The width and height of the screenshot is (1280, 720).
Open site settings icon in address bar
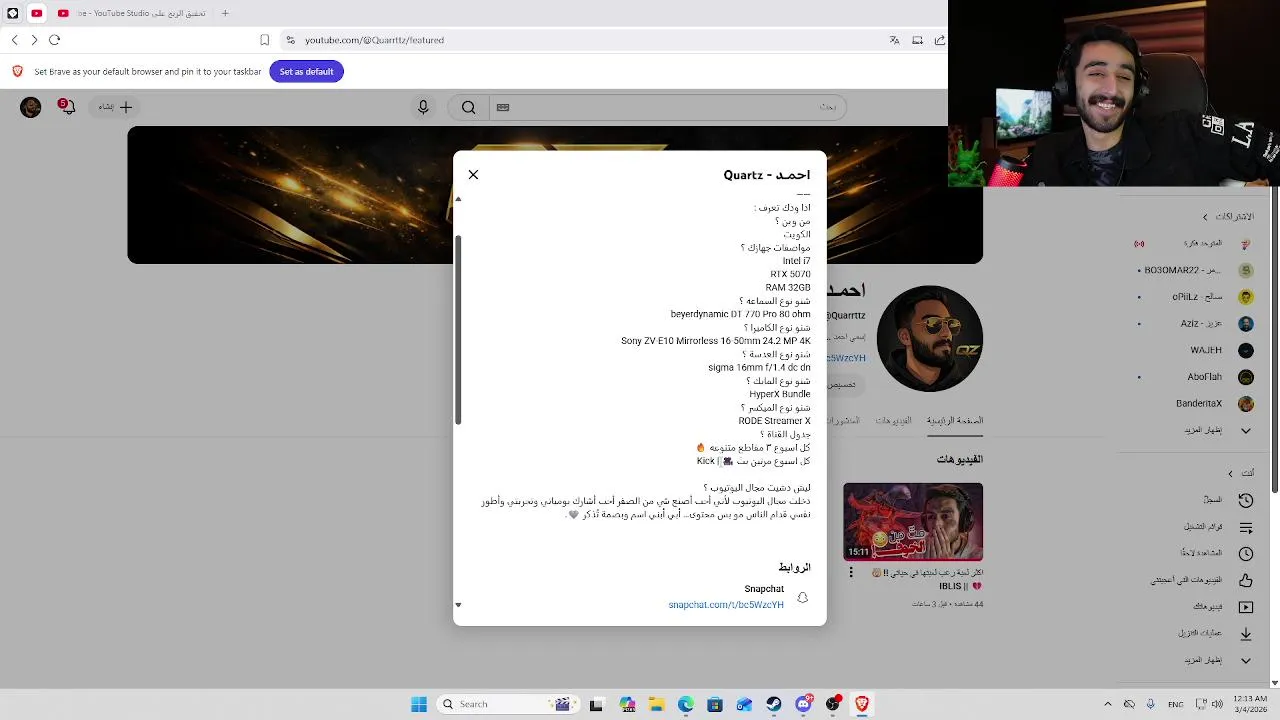[290, 40]
